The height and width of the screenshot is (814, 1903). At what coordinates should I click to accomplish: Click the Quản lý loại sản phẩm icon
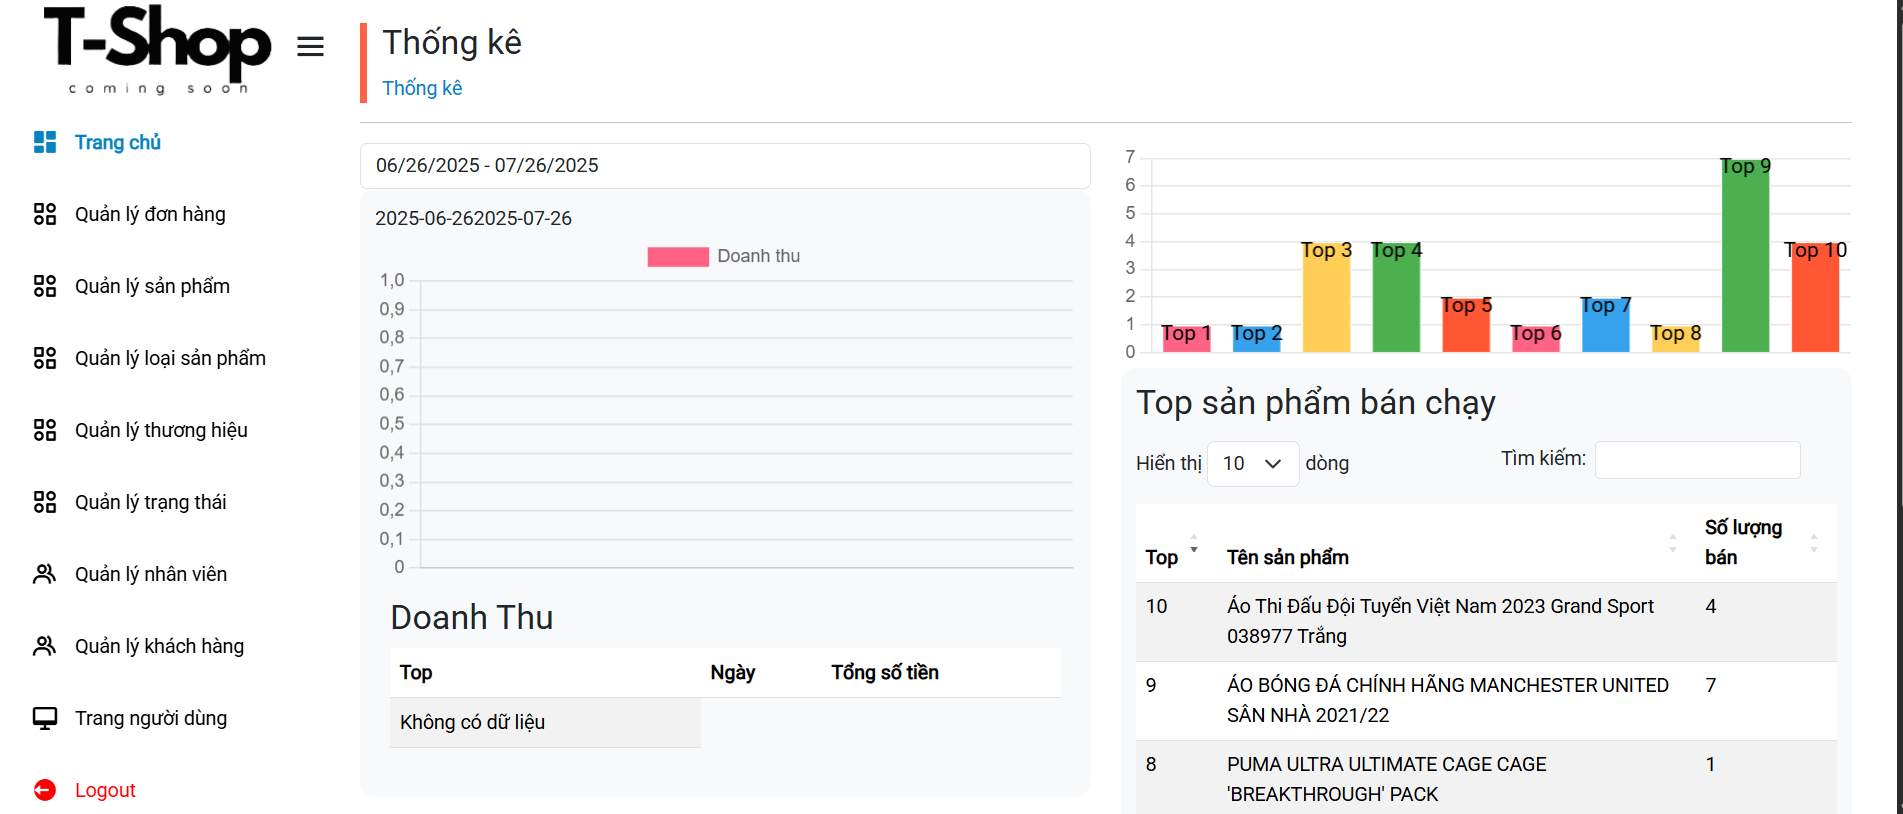tap(45, 358)
